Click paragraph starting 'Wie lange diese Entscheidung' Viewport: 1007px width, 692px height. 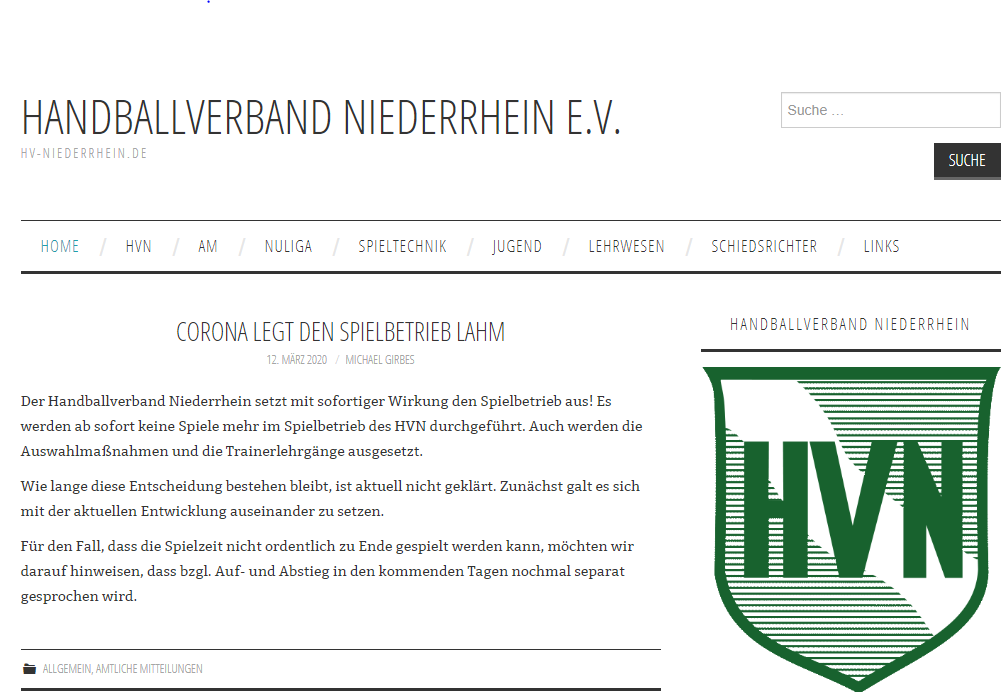[330, 499]
